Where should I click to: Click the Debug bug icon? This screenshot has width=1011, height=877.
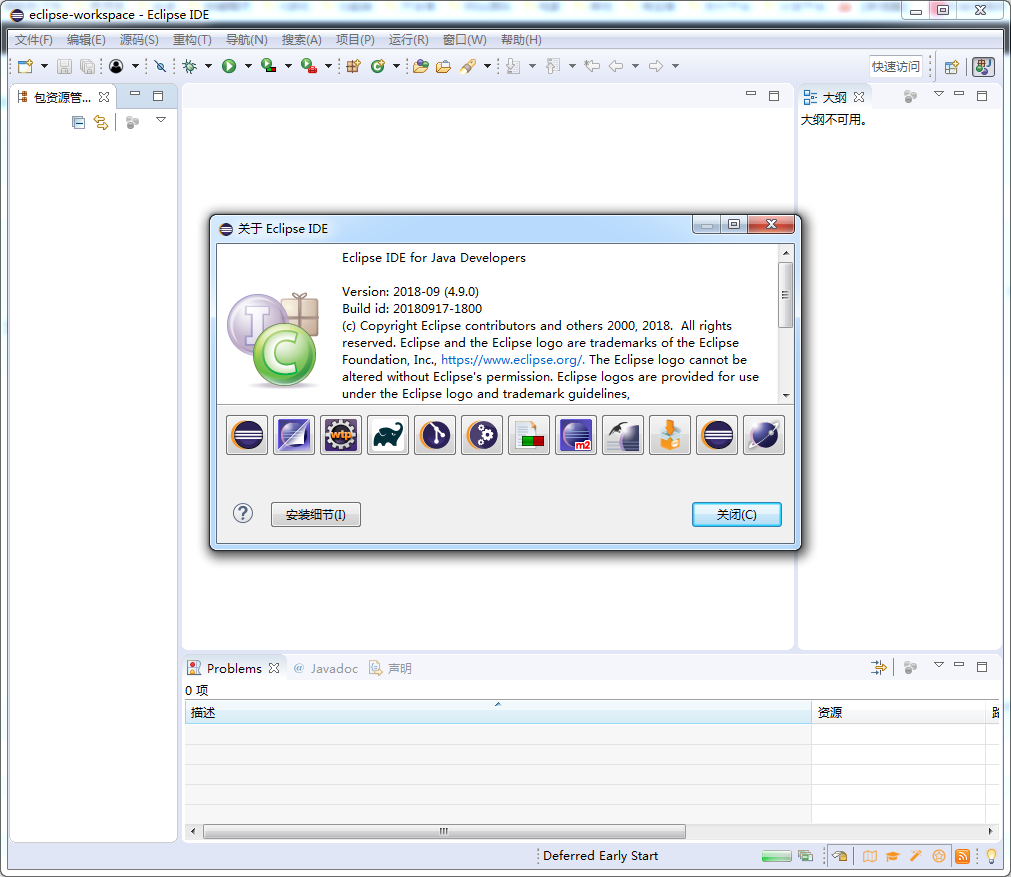coord(190,66)
